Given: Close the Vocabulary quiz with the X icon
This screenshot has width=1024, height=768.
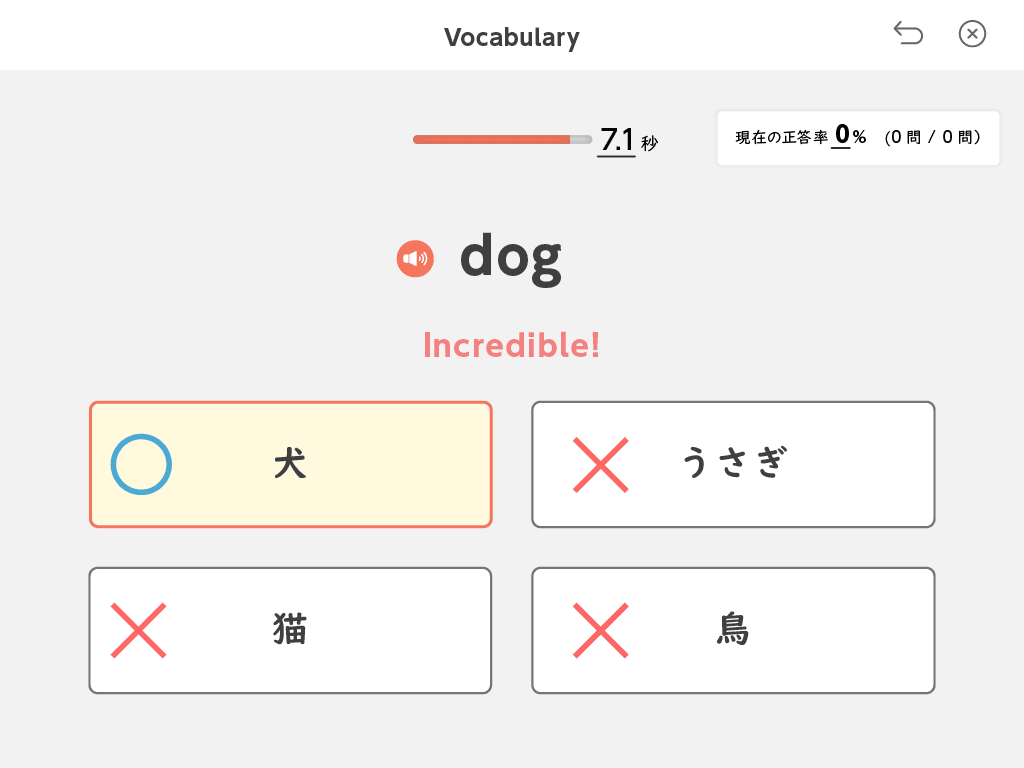Looking at the screenshot, I should 972,34.
